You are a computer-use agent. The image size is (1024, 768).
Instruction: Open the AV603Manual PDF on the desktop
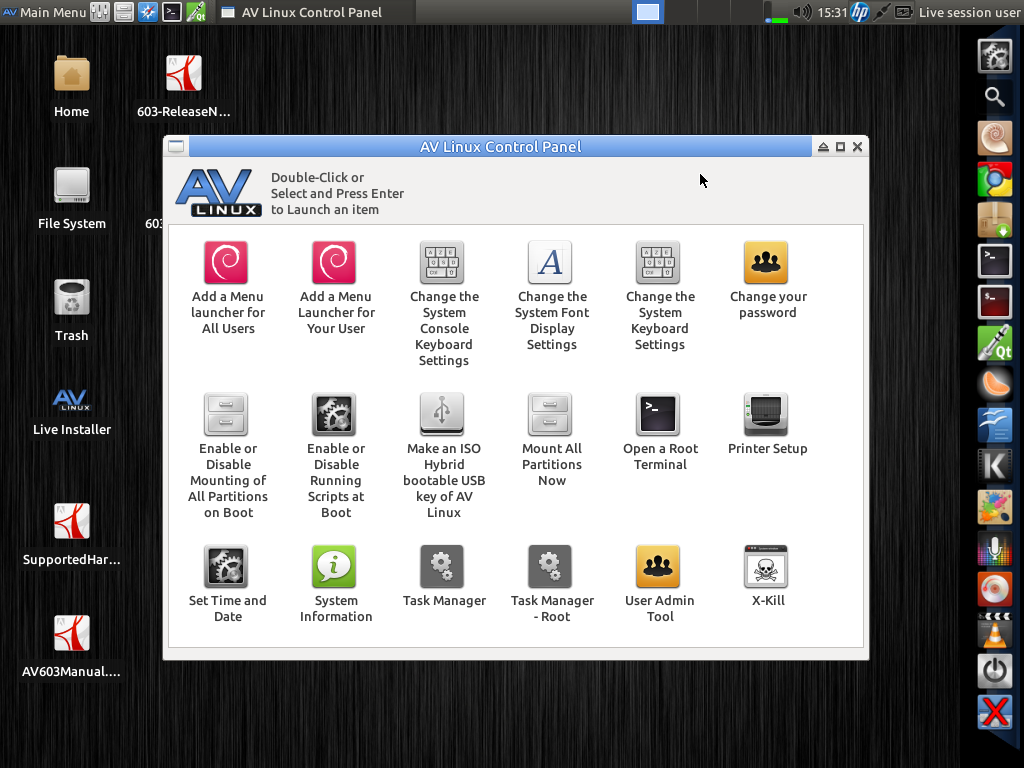71,633
